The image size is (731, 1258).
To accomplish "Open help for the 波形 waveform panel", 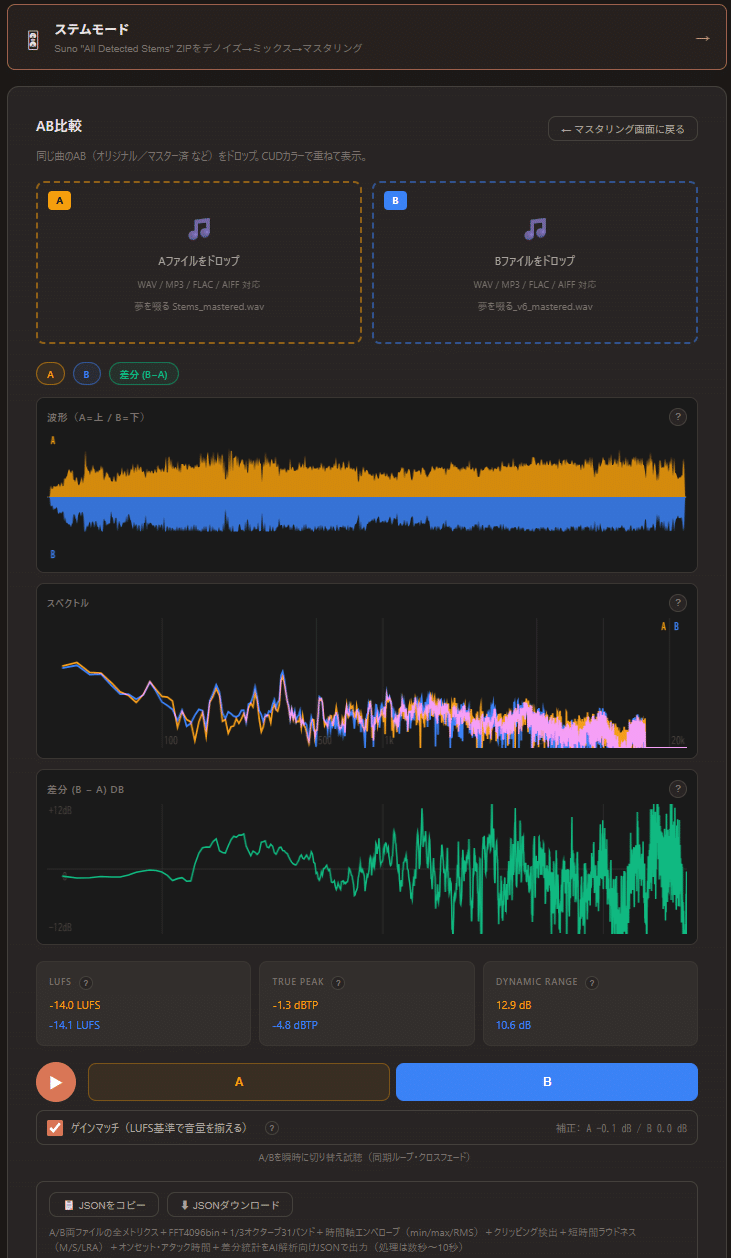I will [x=678, y=417].
